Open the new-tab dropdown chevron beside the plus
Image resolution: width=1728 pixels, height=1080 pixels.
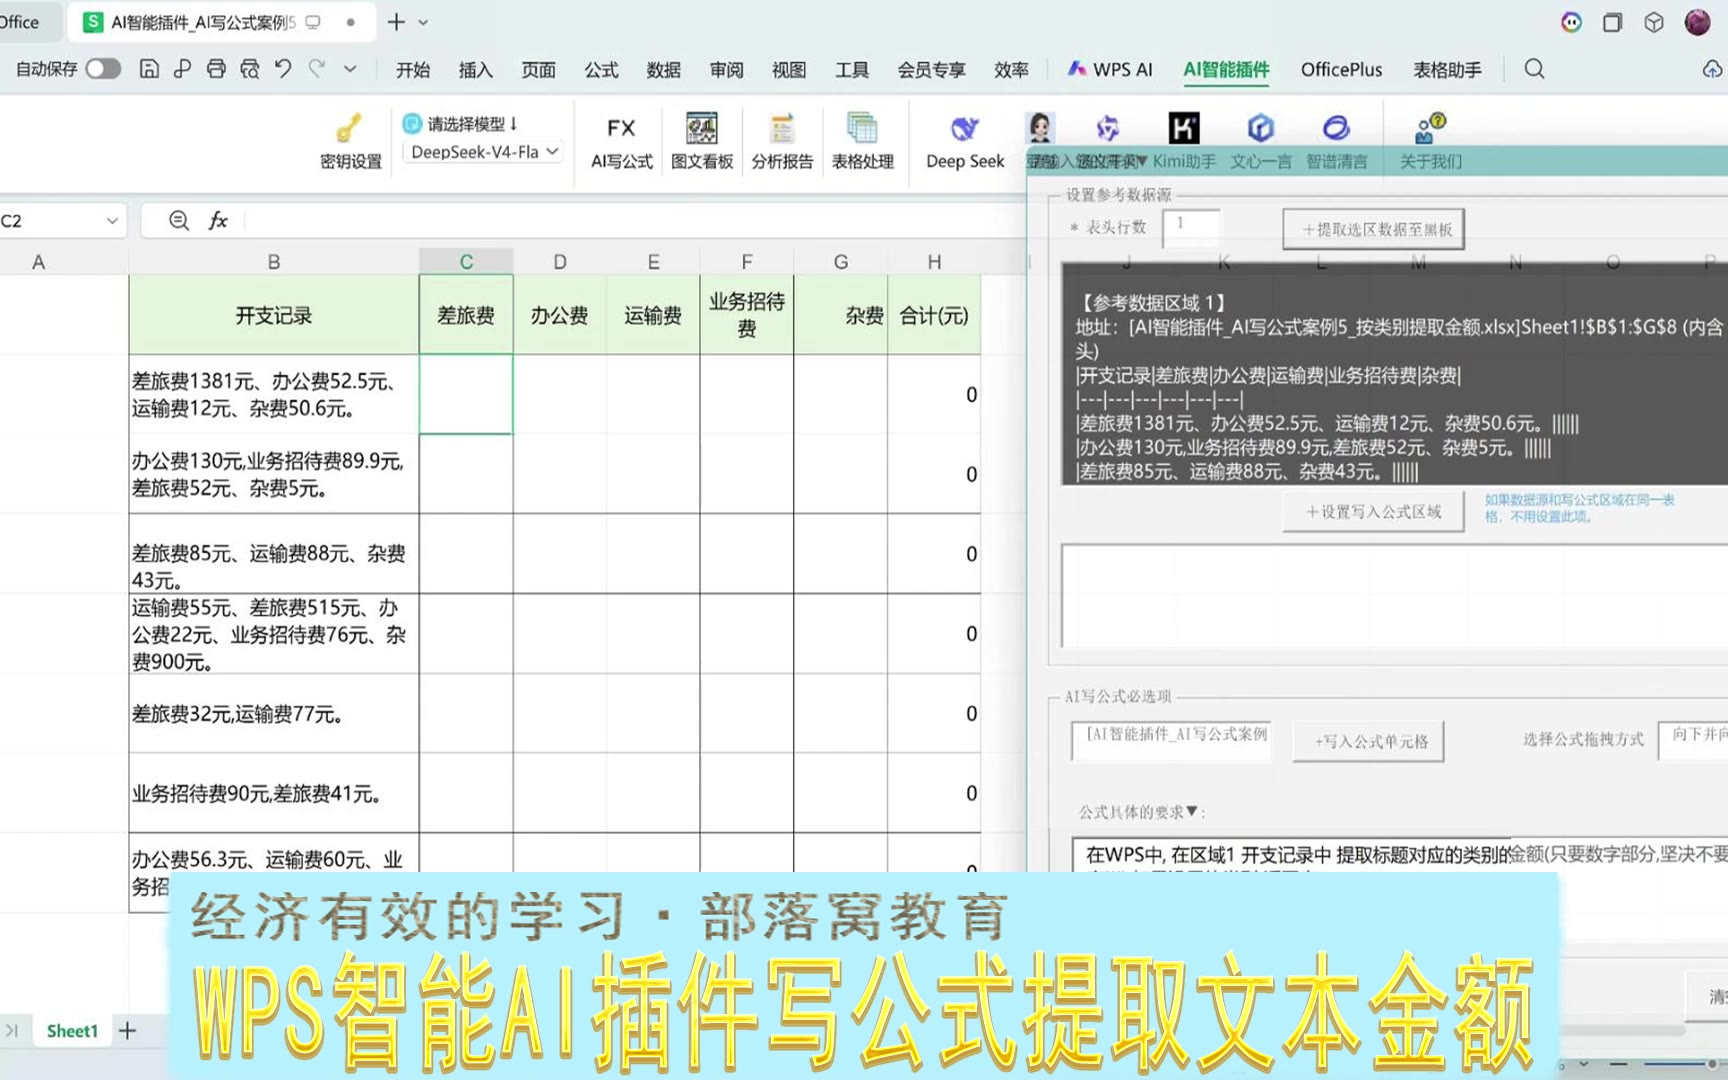(x=423, y=22)
